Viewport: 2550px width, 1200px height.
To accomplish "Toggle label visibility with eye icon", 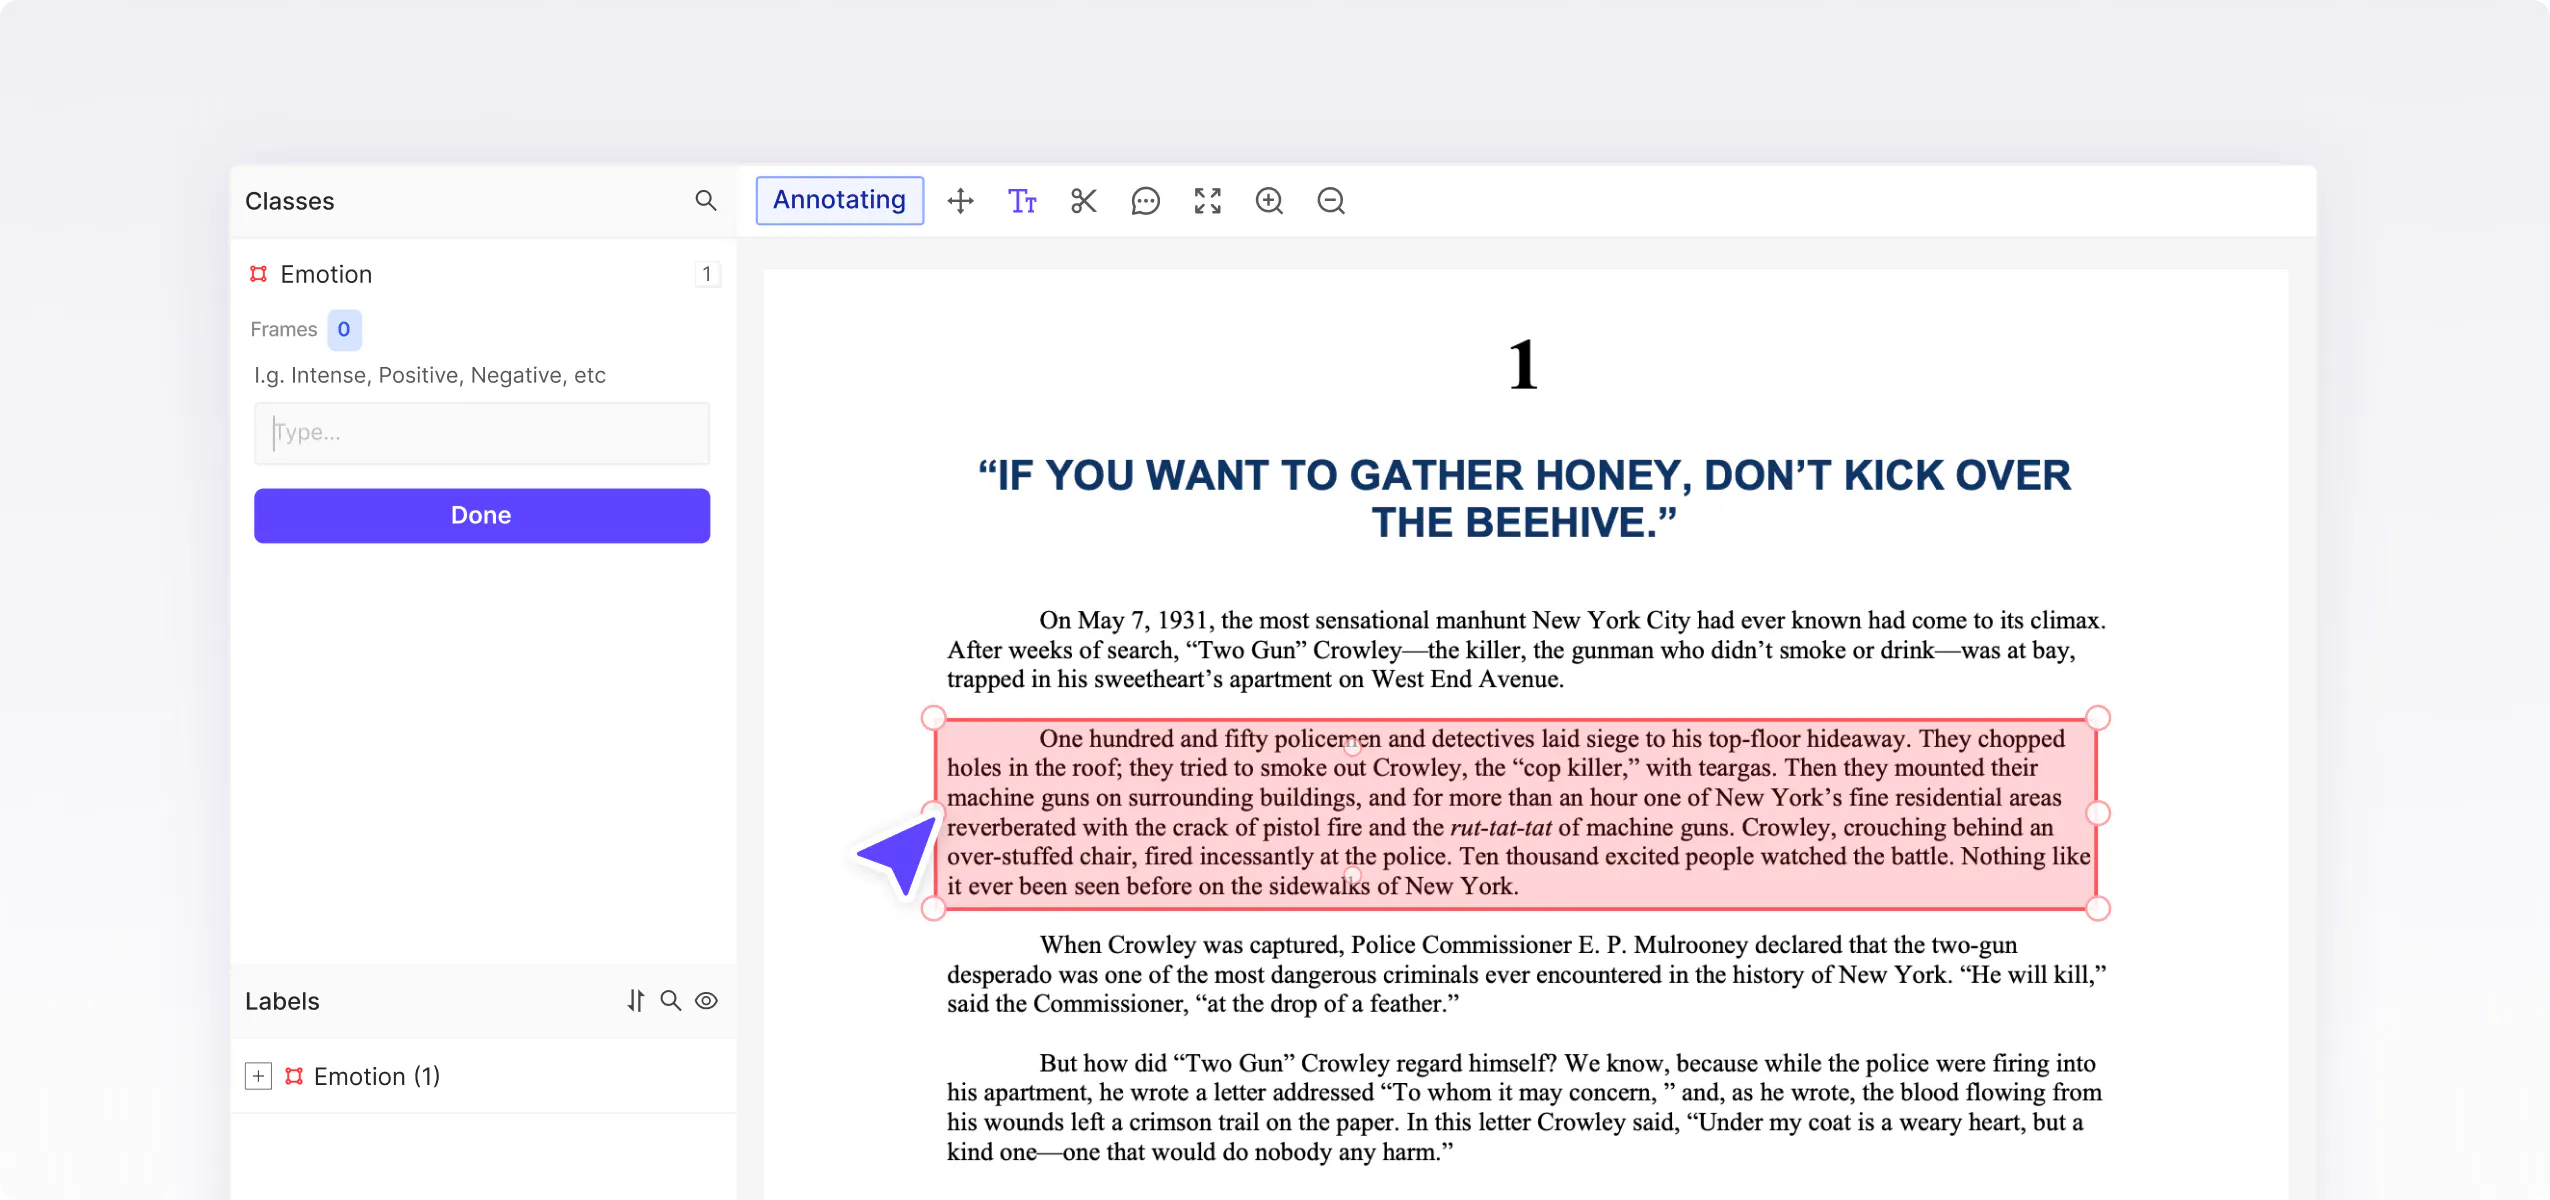I will [x=706, y=1001].
